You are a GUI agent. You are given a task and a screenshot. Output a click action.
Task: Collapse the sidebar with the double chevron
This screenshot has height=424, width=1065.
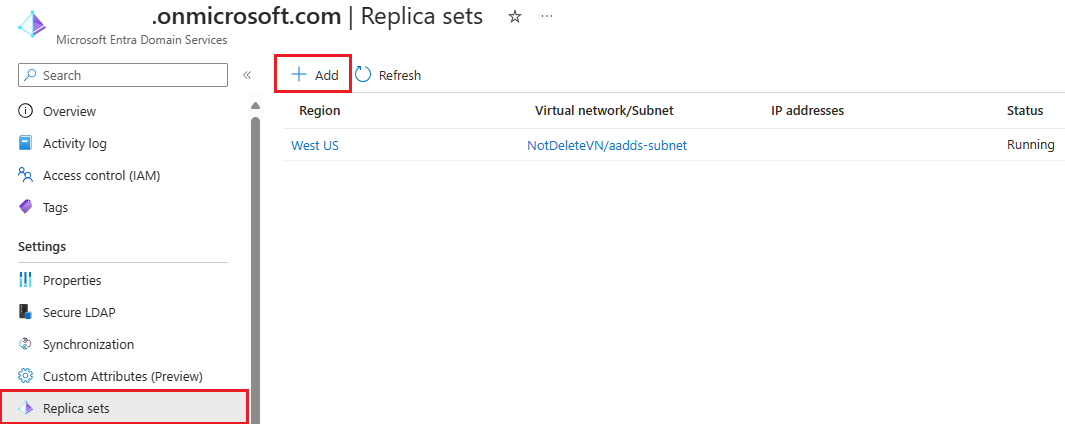point(247,75)
